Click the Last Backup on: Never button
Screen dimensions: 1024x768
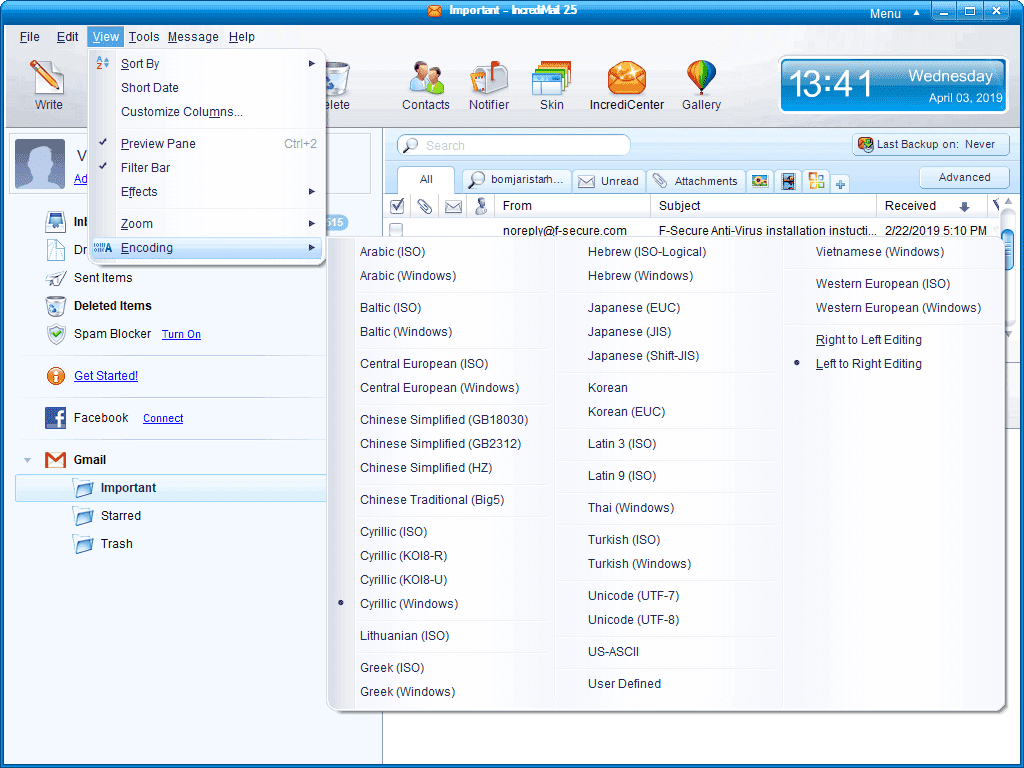coord(931,144)
